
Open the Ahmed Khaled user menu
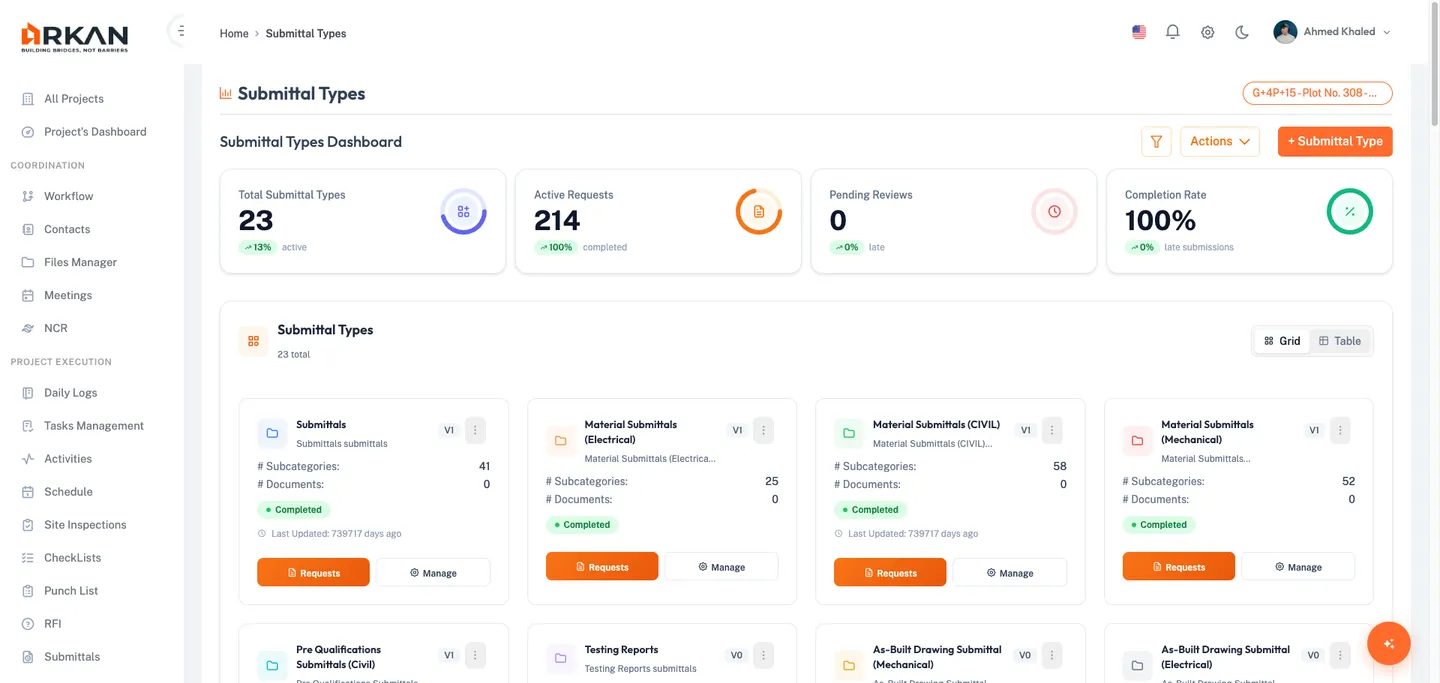[1331, 32]
